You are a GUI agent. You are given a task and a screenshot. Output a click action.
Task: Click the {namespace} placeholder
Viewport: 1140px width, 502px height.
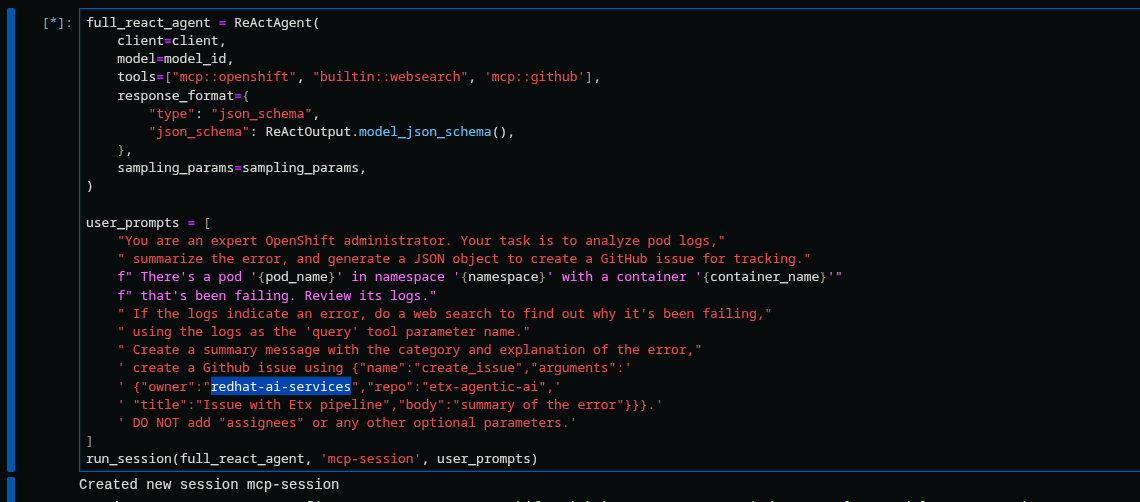tap(502, 277)
